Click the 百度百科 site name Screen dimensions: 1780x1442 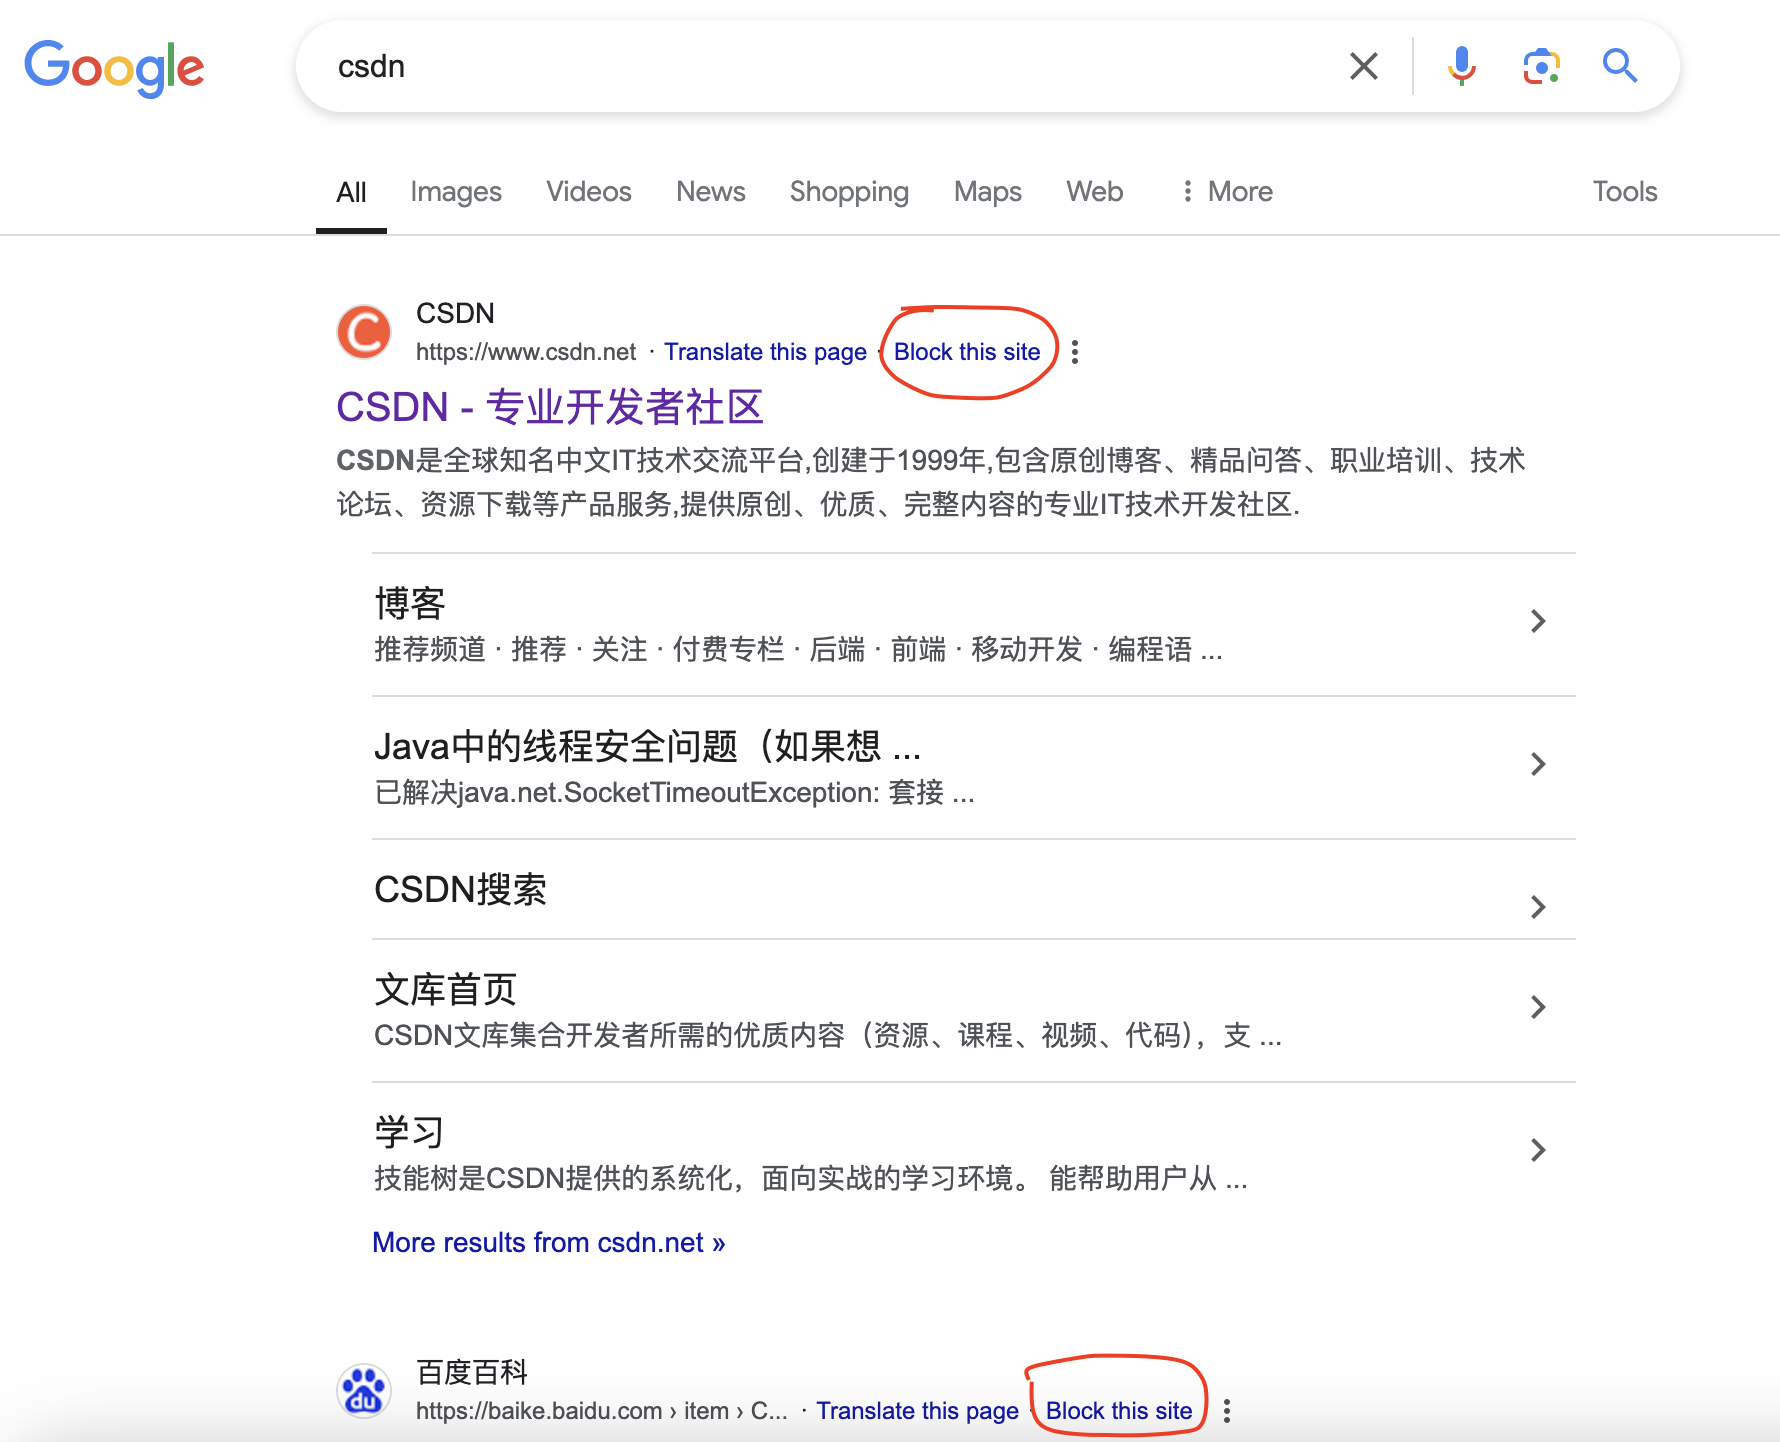point(472,1372)
